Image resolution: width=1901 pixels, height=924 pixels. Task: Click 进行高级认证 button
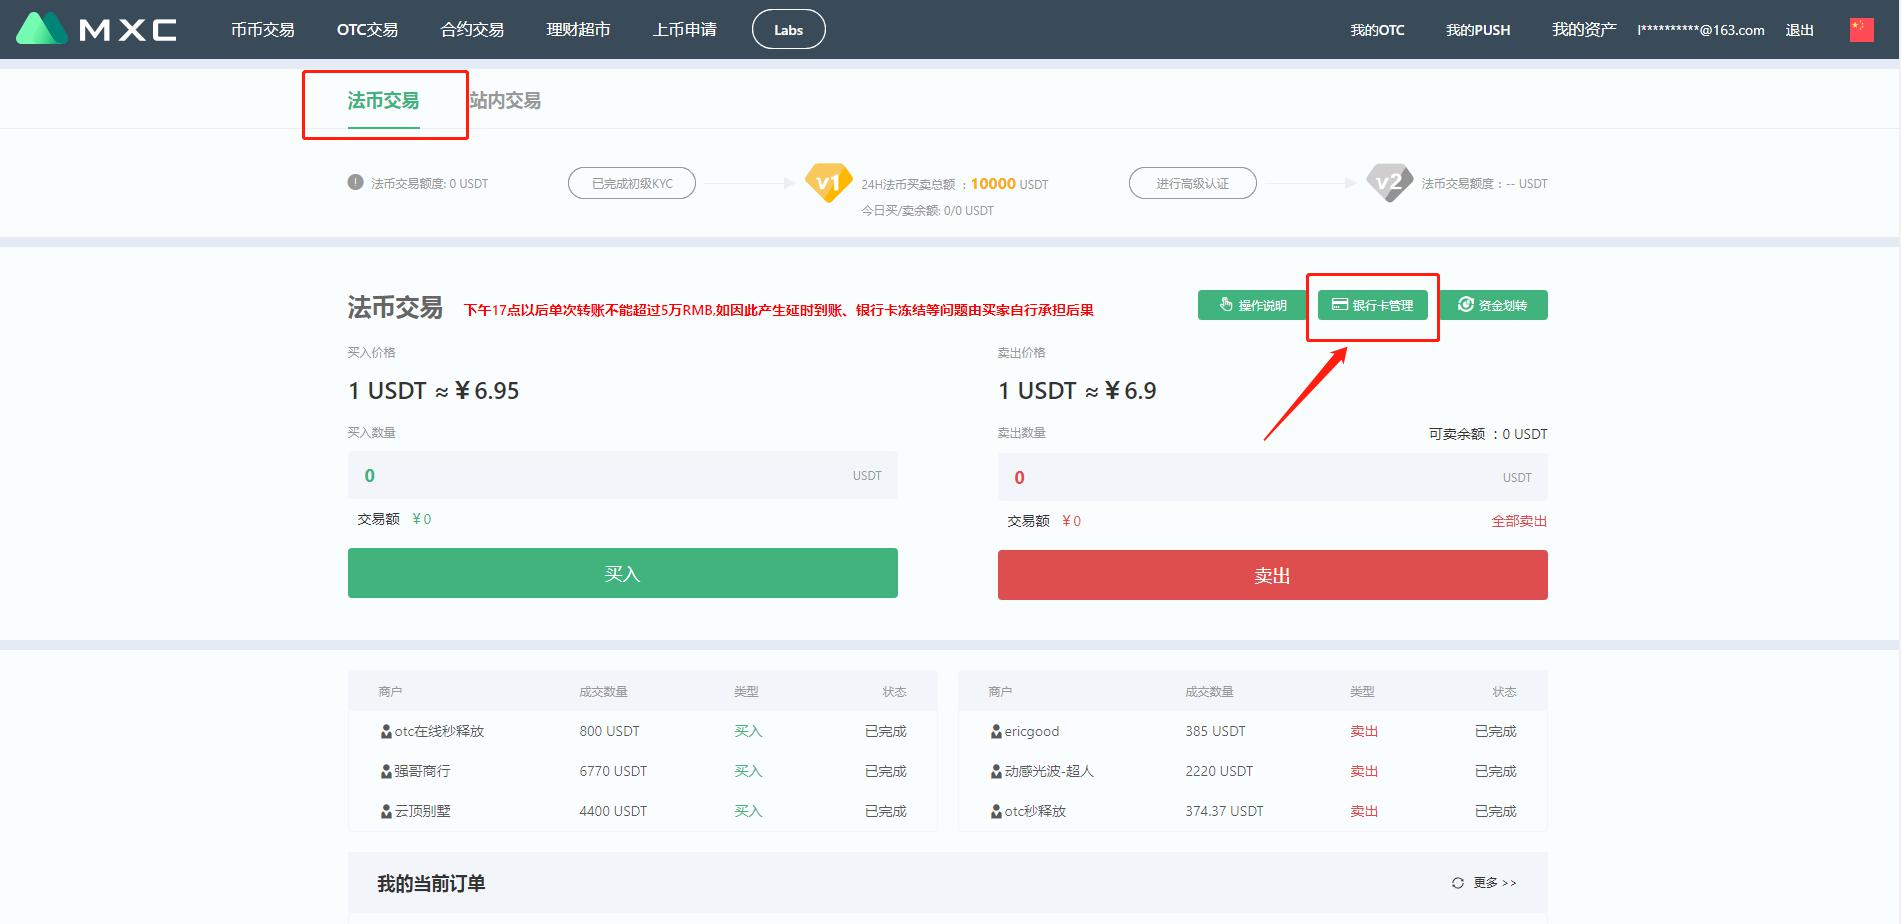click(1193, 183)
